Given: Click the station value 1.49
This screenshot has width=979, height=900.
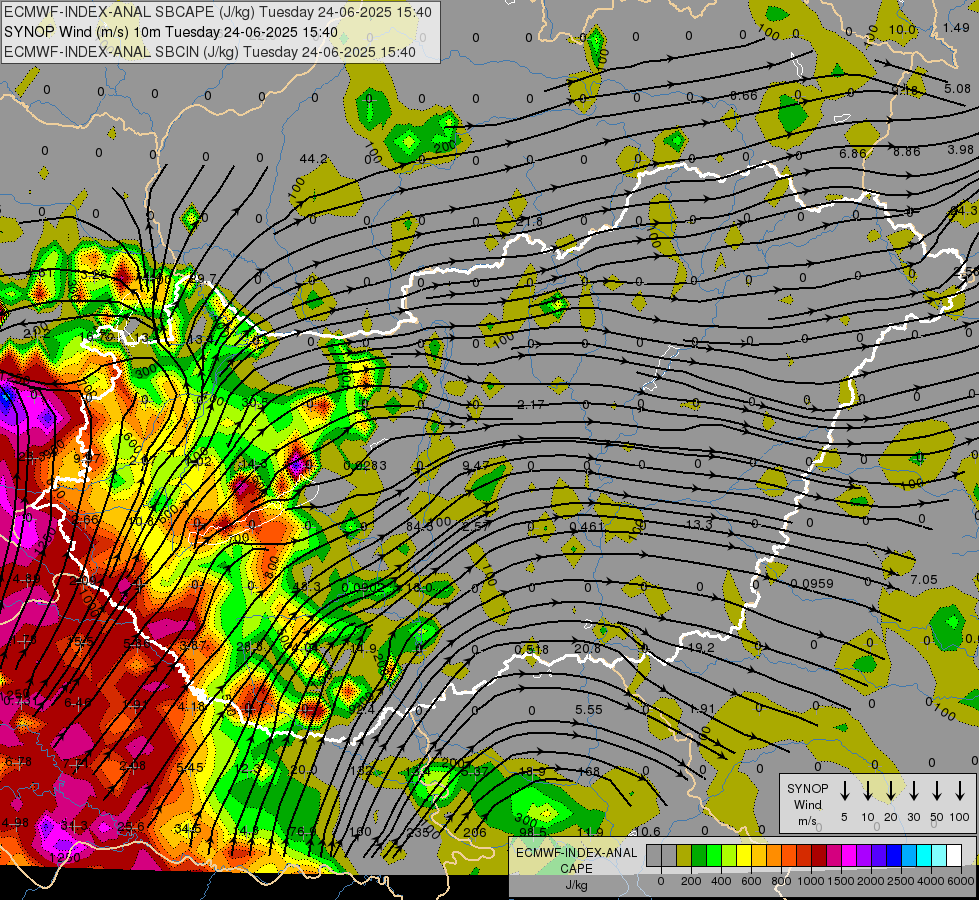Looking at the screenshot, I should (956, 27).
